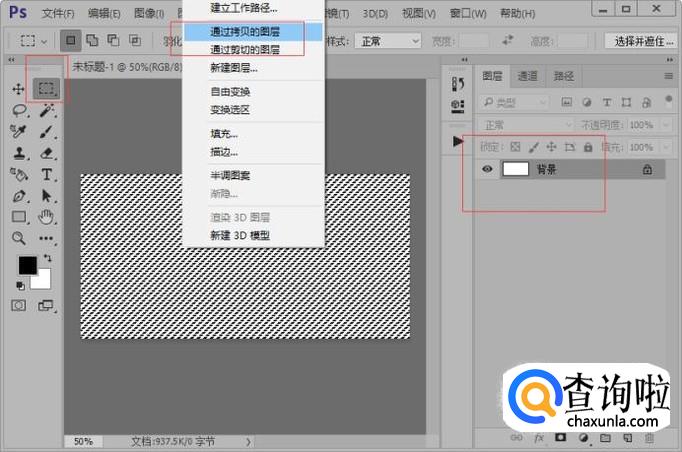This screenshot has width=682, height=452.
Task: Add a layer mask
Action: (560, 437)
